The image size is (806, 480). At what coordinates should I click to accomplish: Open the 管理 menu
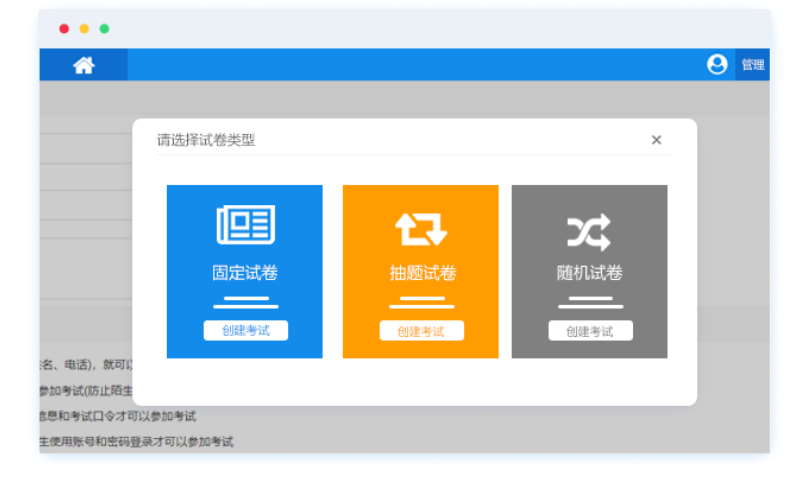tap(752, 65)
